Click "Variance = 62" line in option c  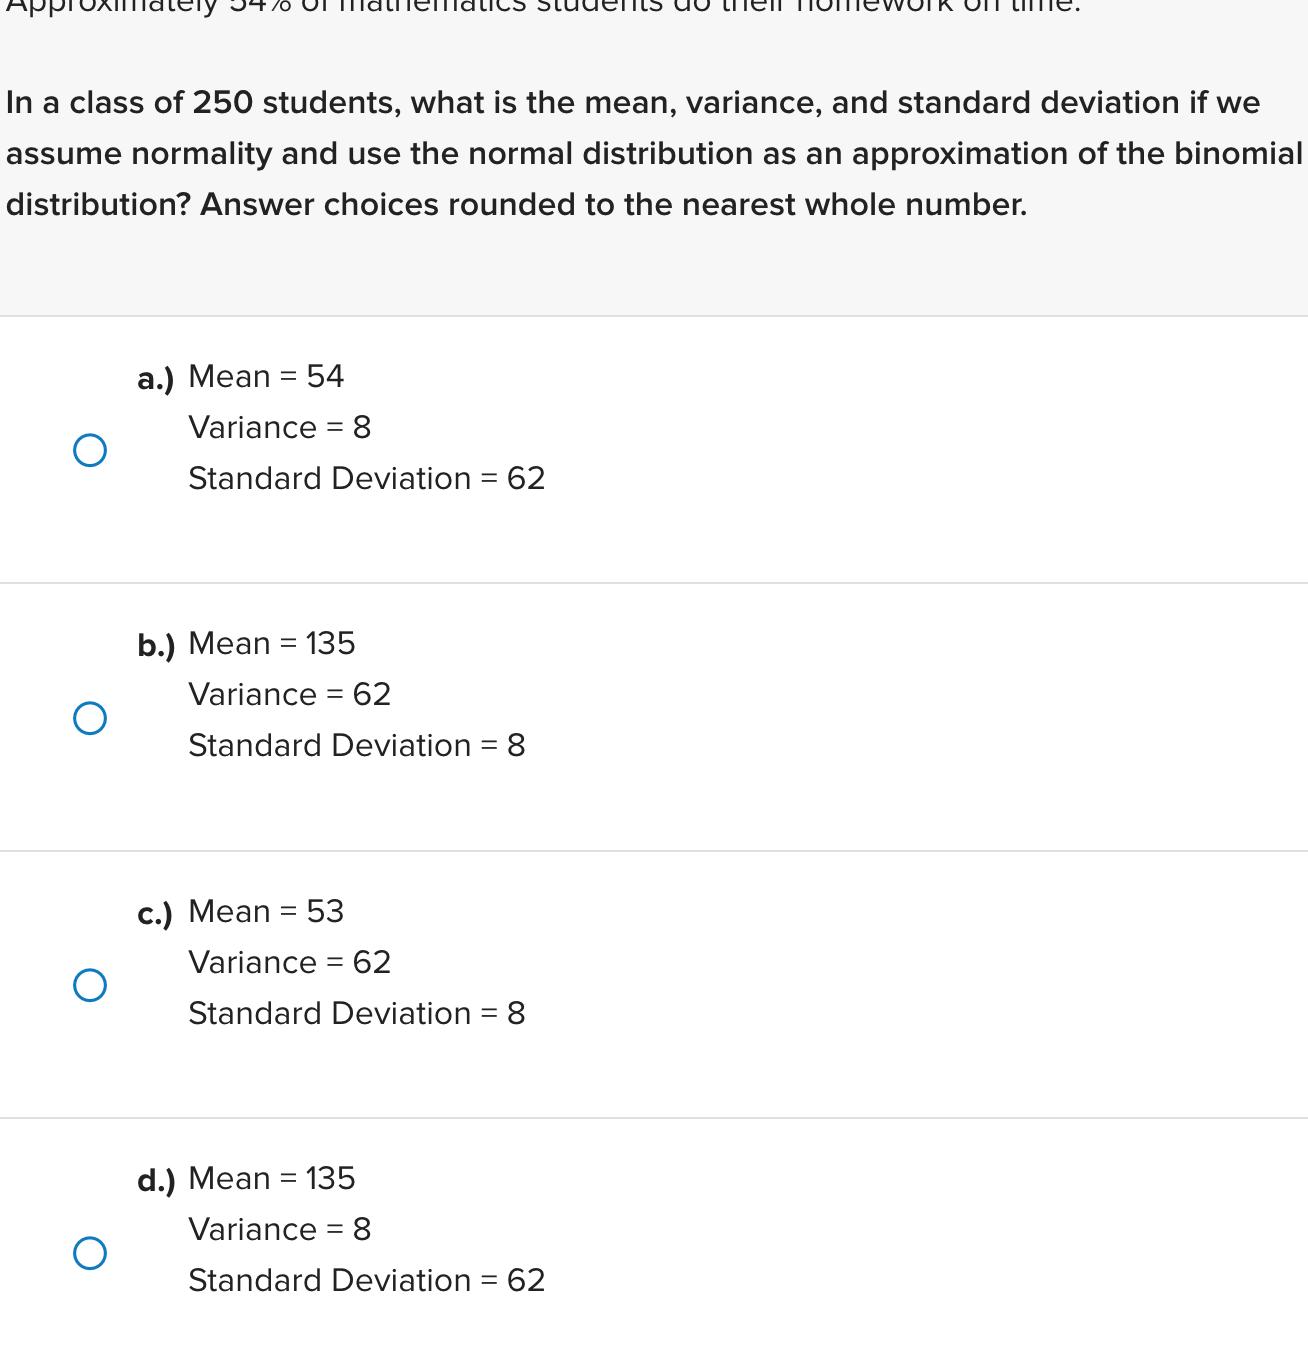click(x=290, y=962)
